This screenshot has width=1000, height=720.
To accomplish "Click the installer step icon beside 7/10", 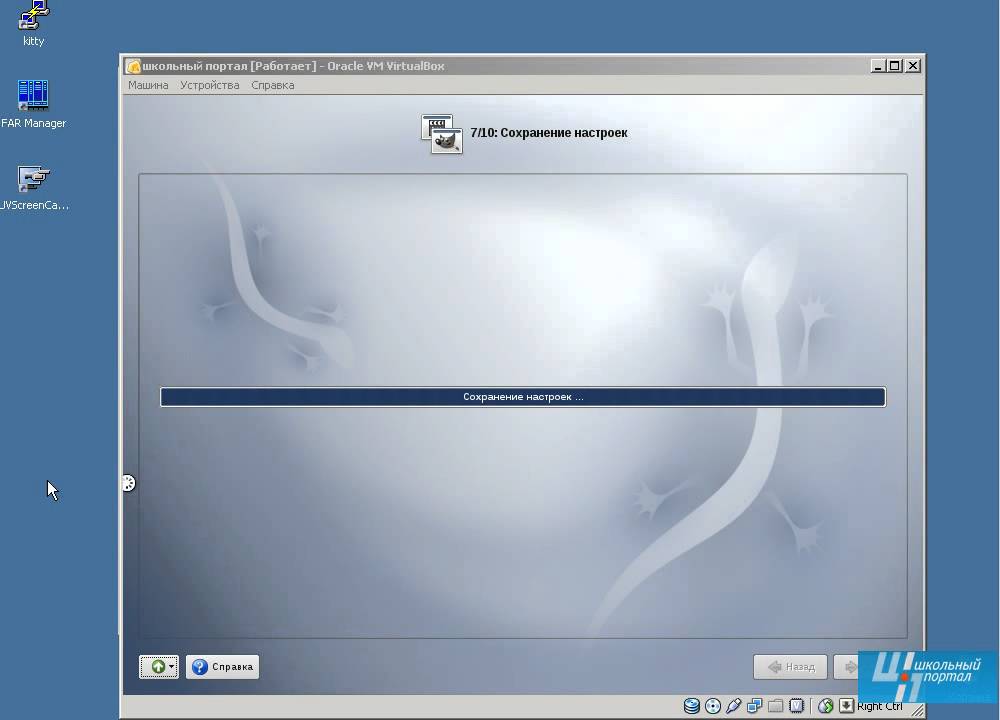I will click(441, 134).
